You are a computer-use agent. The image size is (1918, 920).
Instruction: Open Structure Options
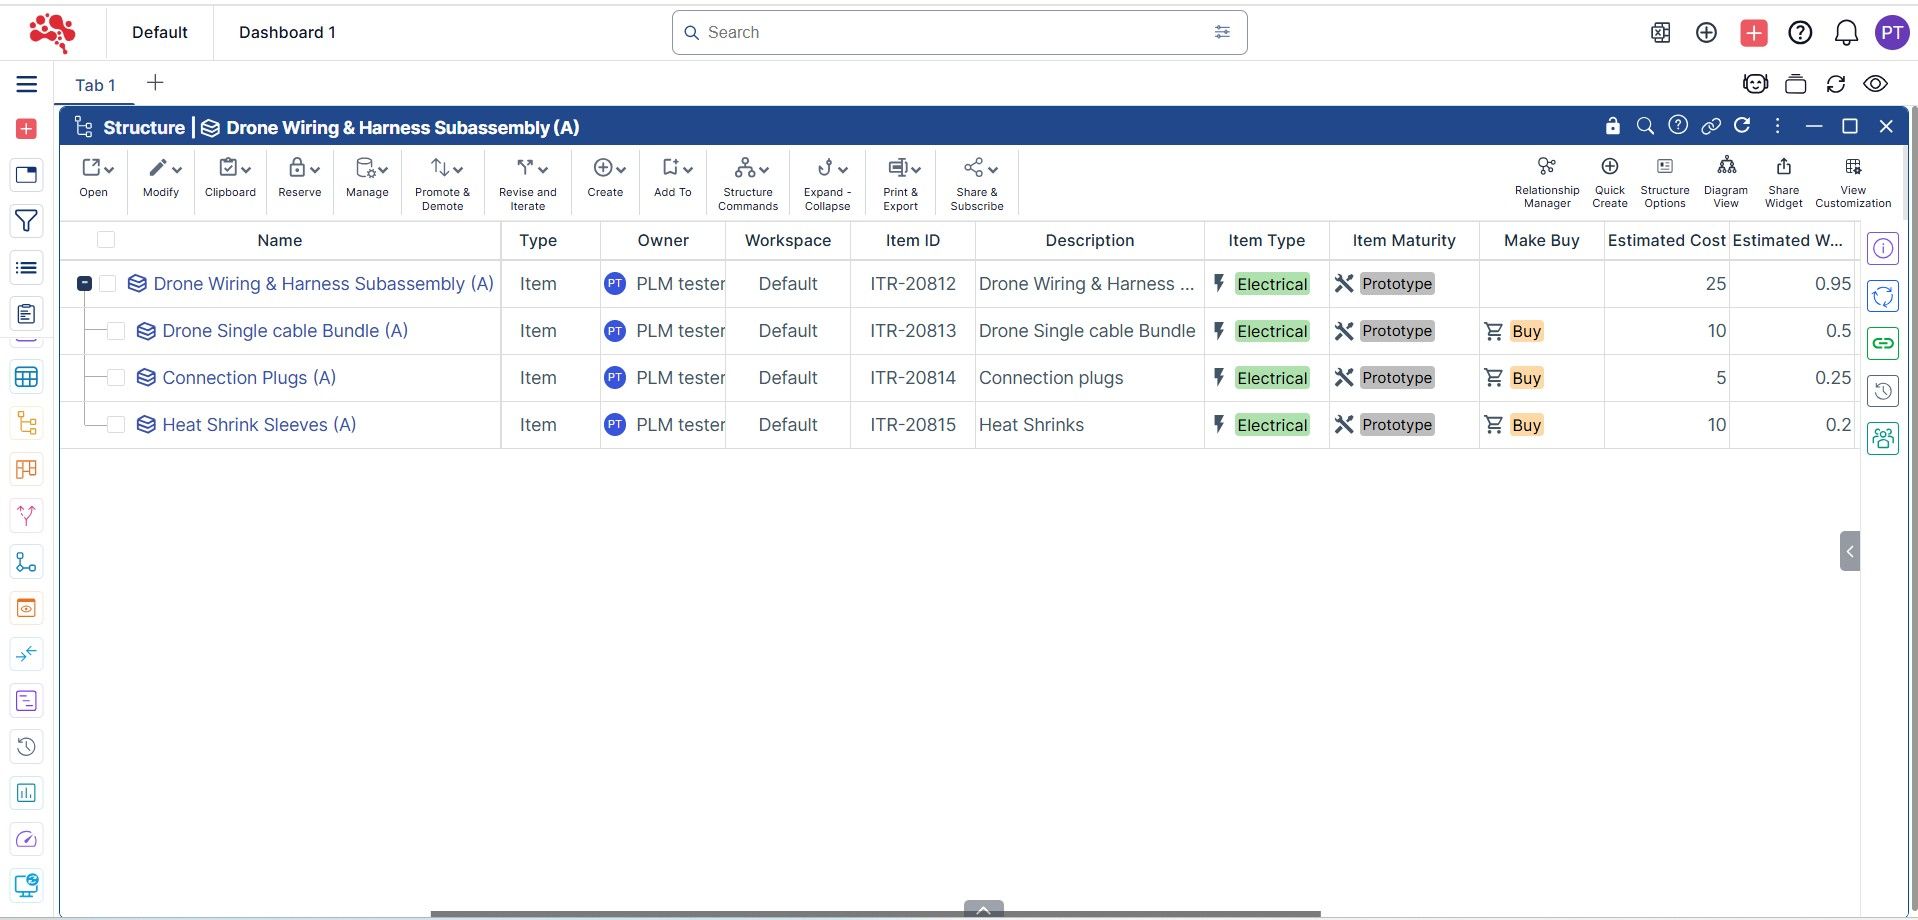(1664, 181)
